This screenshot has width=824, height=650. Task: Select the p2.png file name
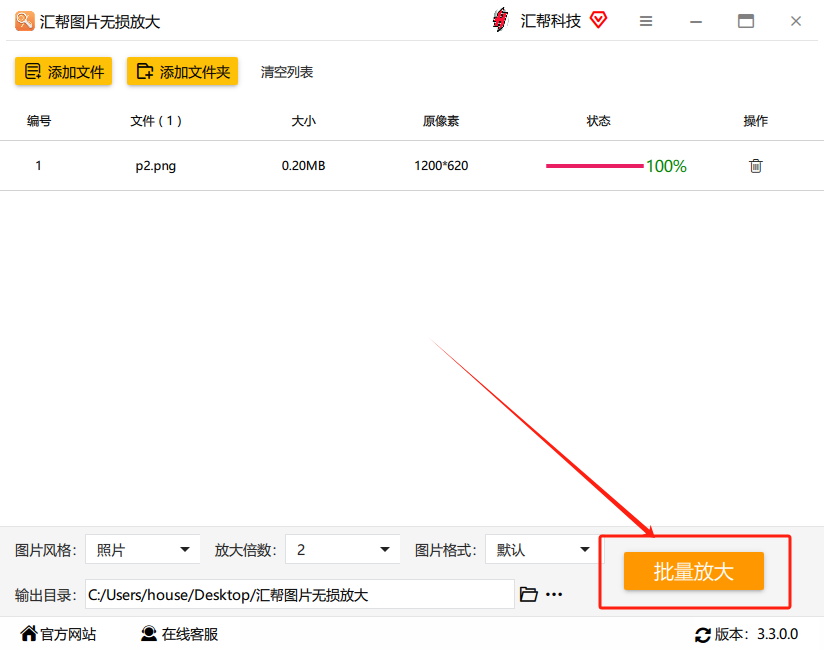(x=156, y=166)
